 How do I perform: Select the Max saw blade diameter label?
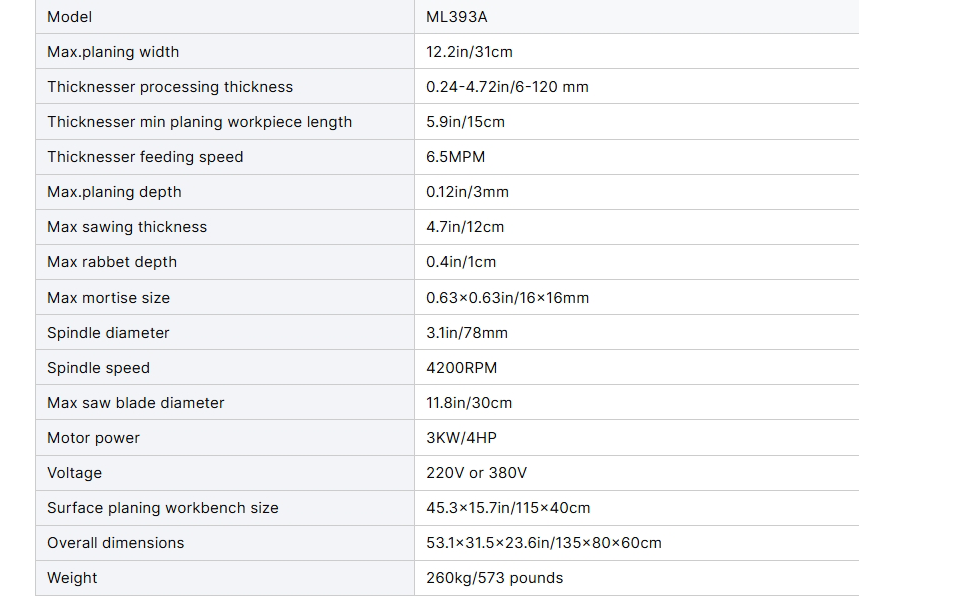136,403
